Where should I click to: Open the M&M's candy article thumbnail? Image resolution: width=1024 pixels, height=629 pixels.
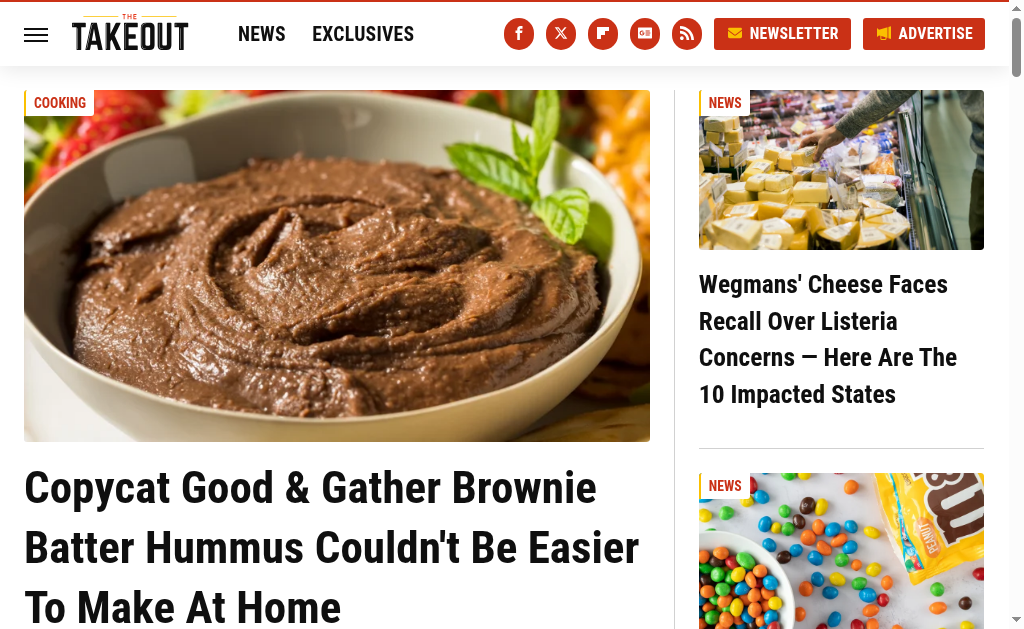tap(841, 551)
